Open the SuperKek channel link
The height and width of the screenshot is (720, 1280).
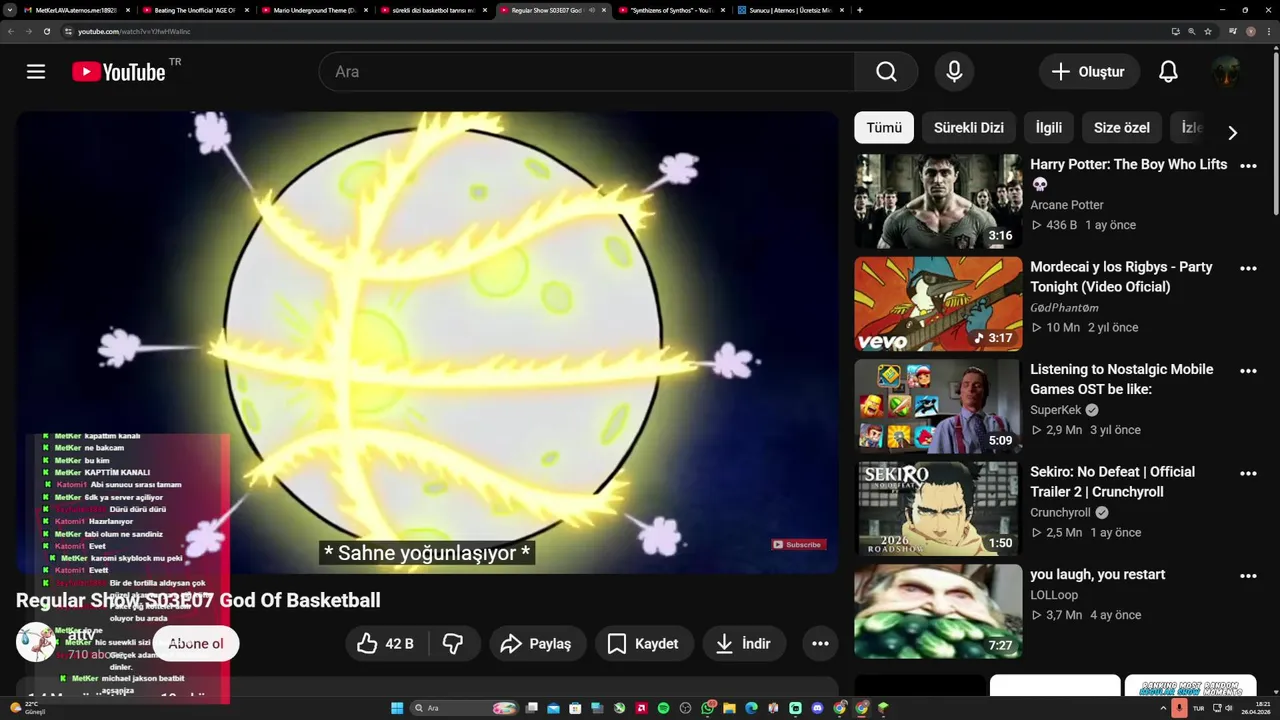pos(1058,410)
